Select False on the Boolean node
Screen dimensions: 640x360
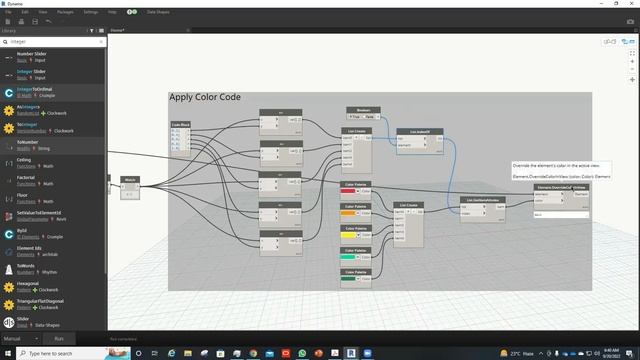(x=368, y=117)
